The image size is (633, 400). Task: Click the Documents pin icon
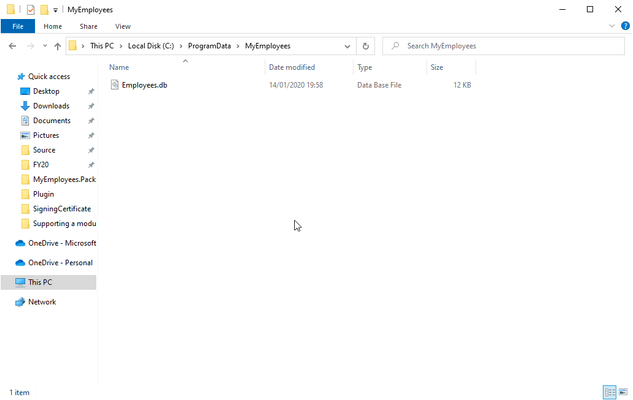(91, 121)
